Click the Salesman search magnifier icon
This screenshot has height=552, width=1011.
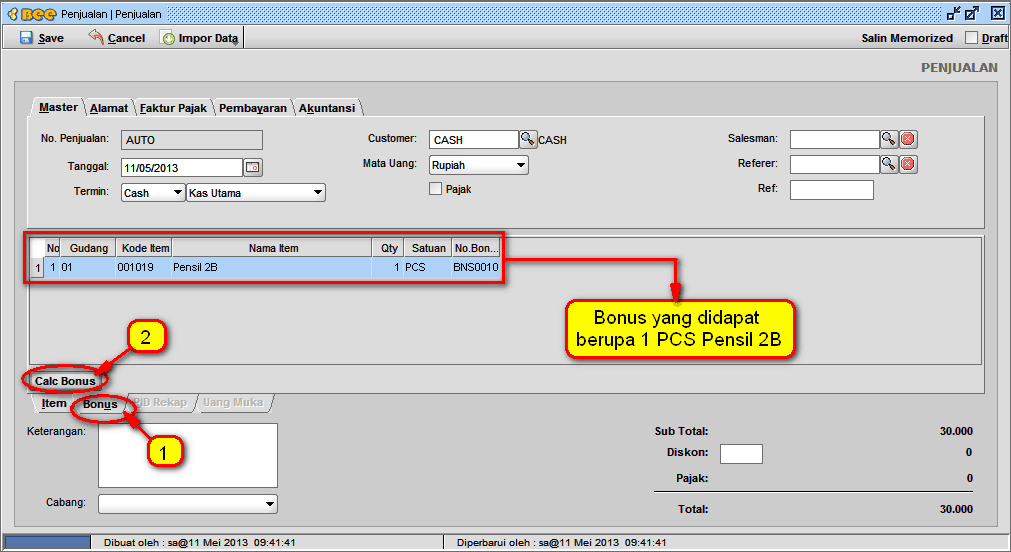888,139
